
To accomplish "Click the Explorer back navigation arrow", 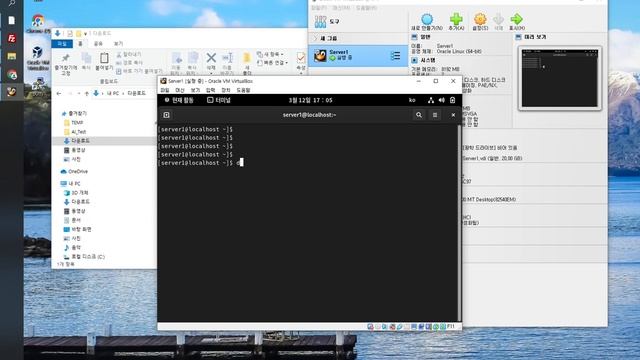I will point(59,93).
